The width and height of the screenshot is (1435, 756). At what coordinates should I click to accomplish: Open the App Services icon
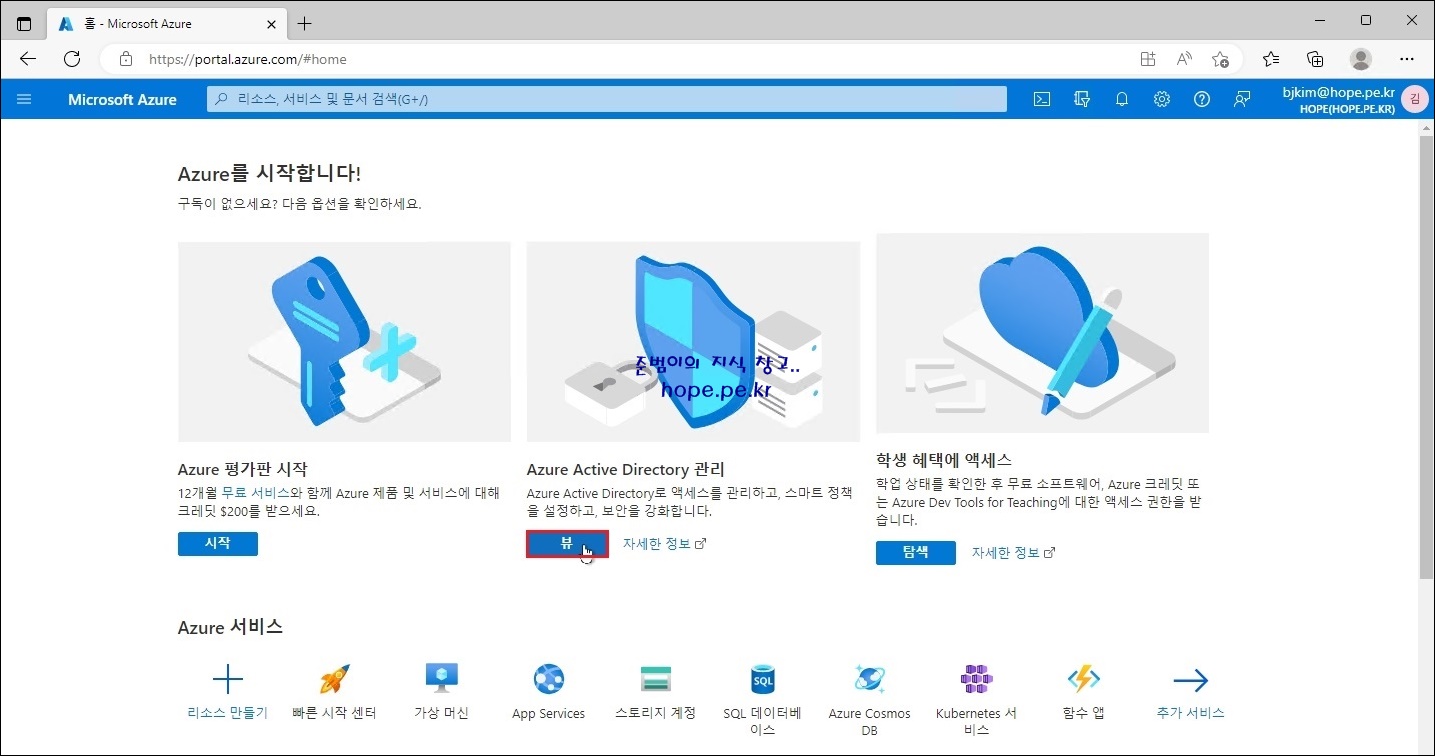pyautogui.click(x=548, y=680)
